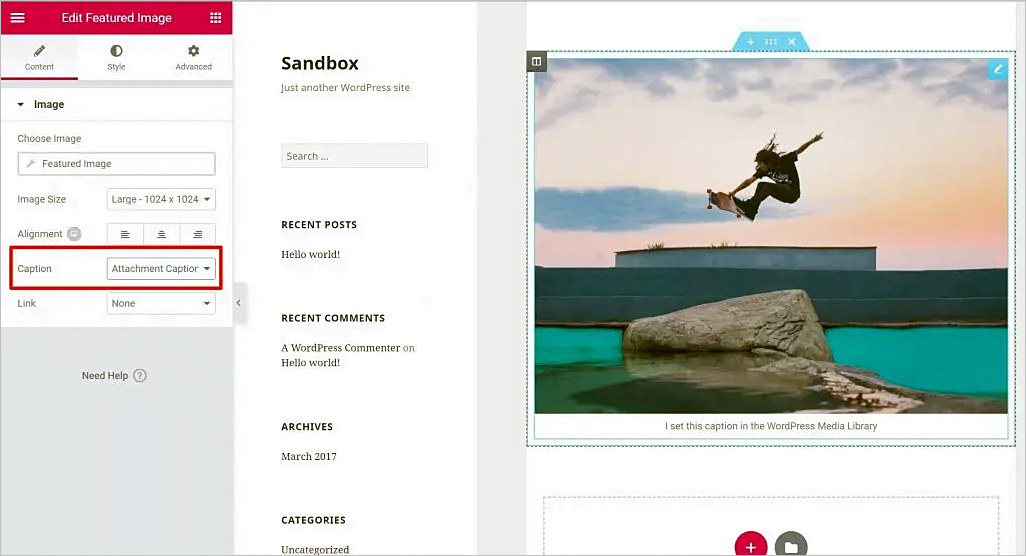Viewport: 1026px width, 556px height.
Task: Switch to the Style tab
Action: click(x=116, y=58)
